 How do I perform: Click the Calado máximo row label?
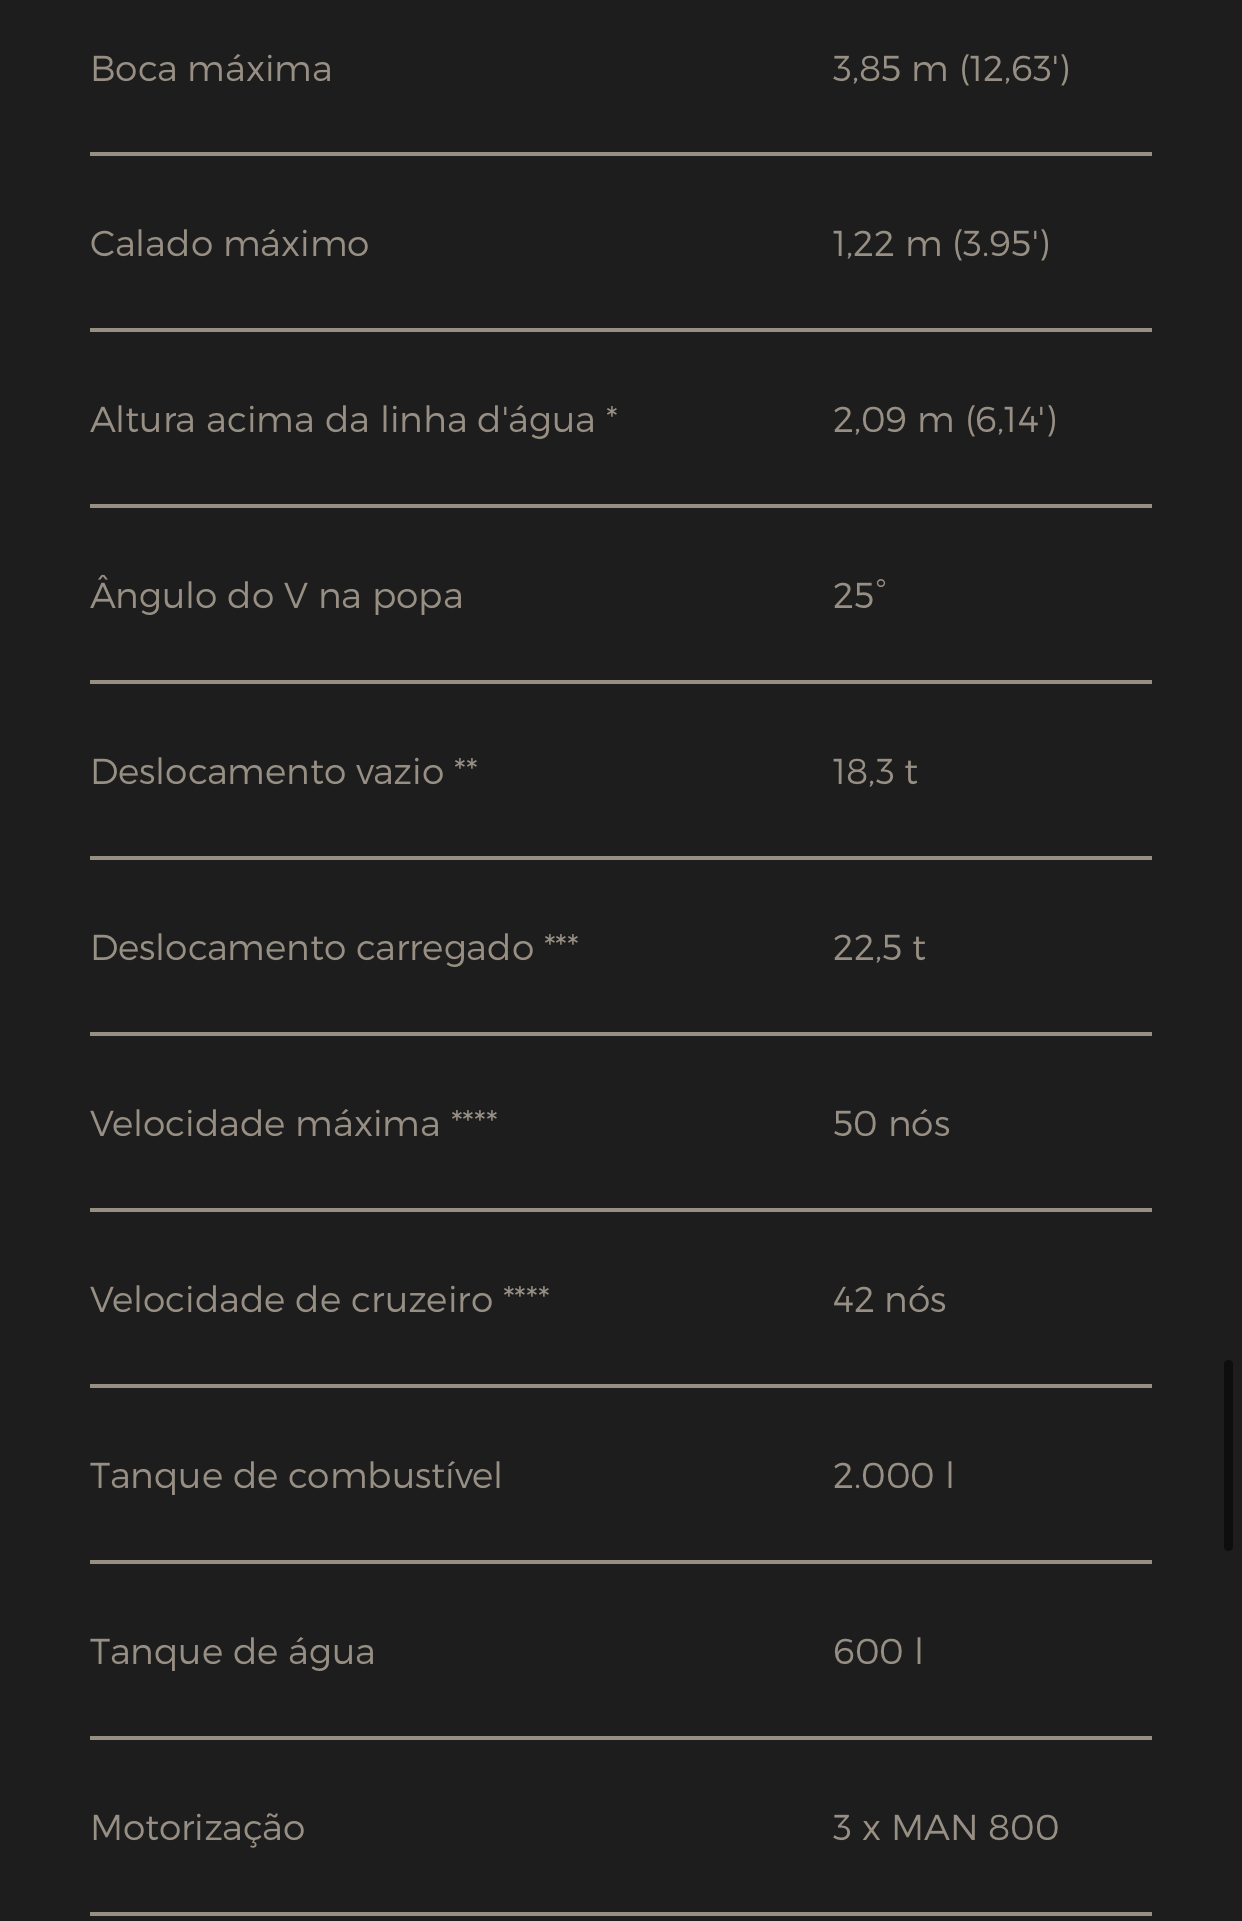(x=229, y=244)
